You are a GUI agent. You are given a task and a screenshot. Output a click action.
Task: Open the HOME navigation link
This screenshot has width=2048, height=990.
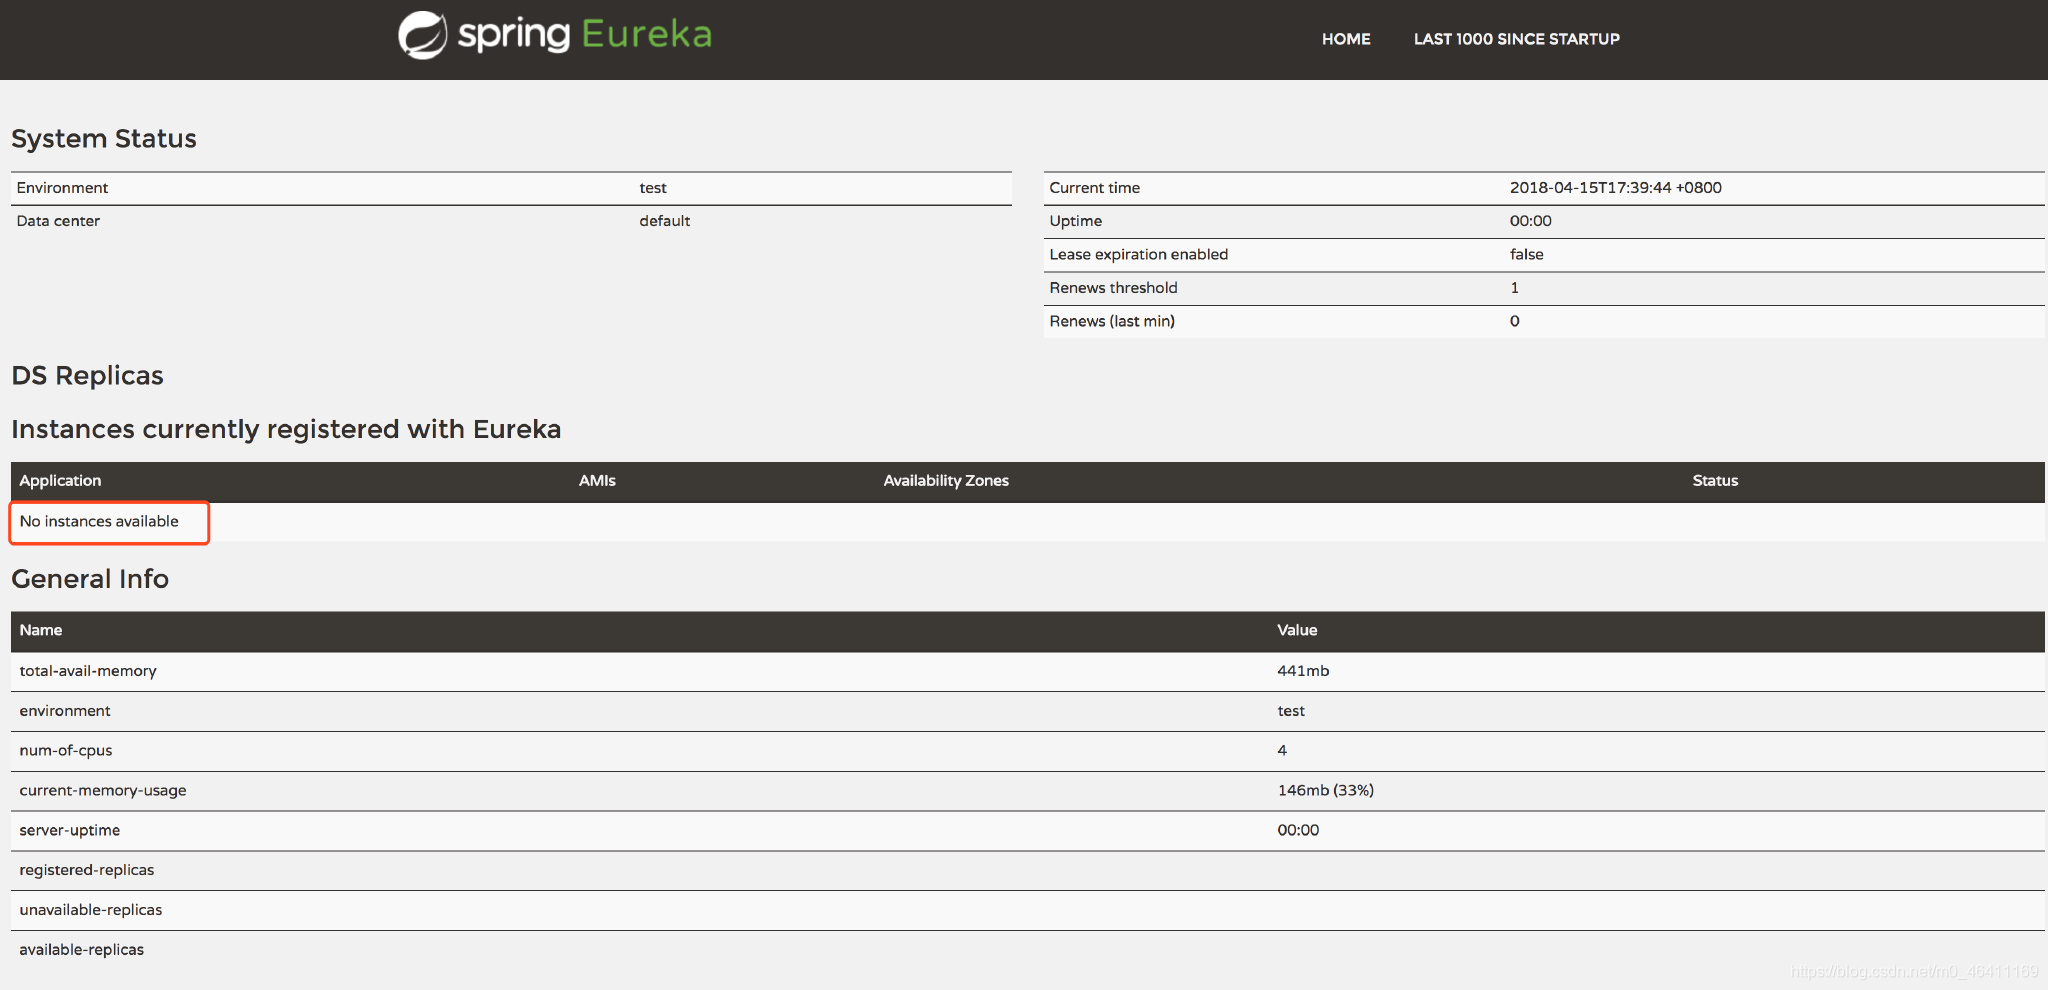[x=1346, y=39]
